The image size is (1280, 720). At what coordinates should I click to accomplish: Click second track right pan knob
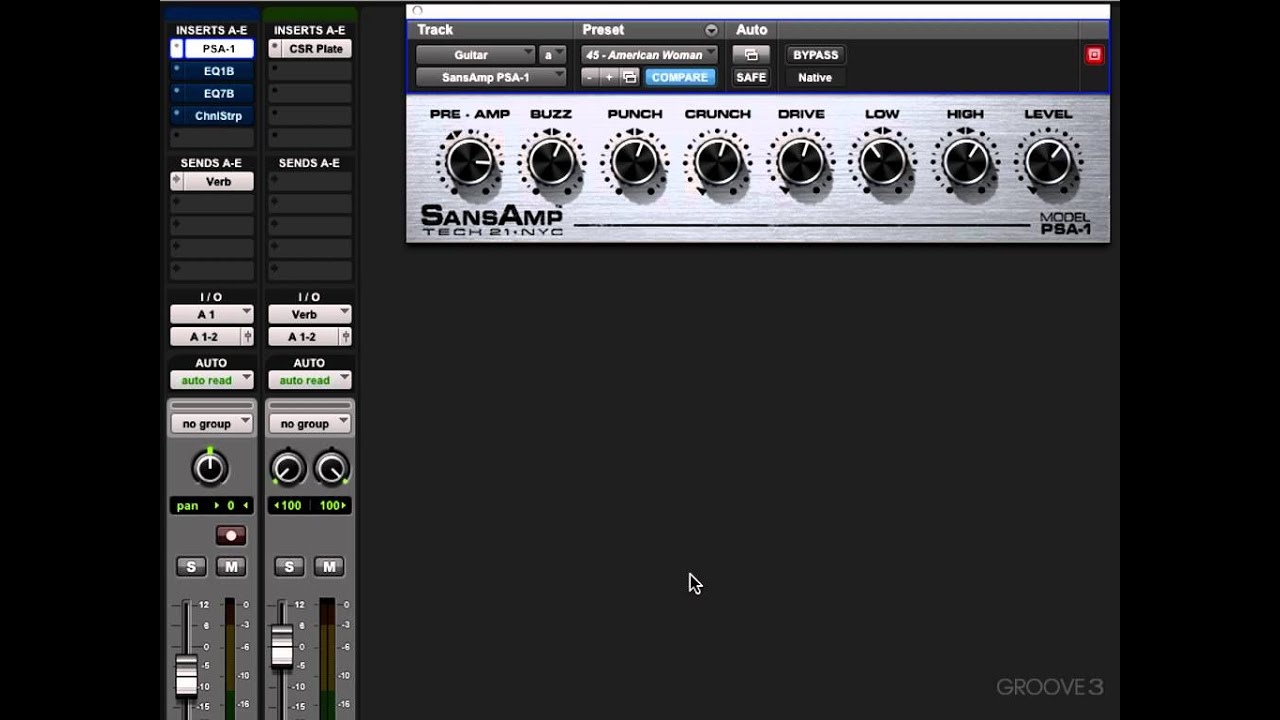pos(331,468)
